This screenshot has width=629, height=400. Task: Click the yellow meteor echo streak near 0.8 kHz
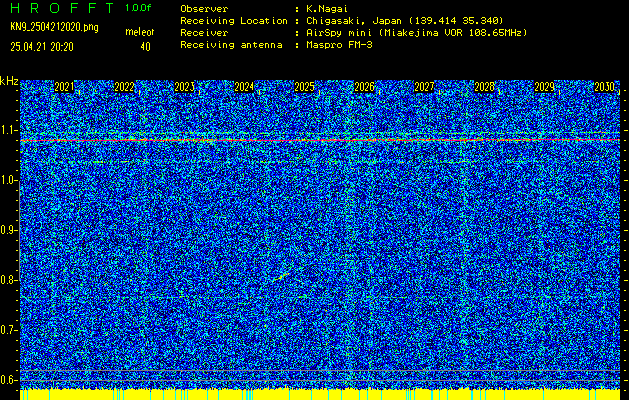point(281,277)
